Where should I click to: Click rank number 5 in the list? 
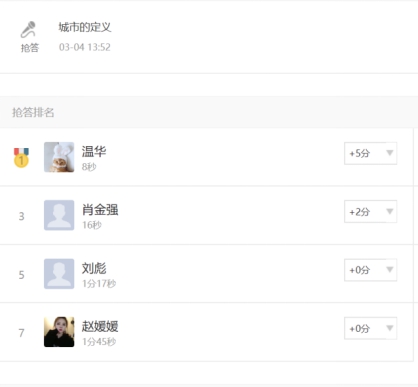click(21, 275)
